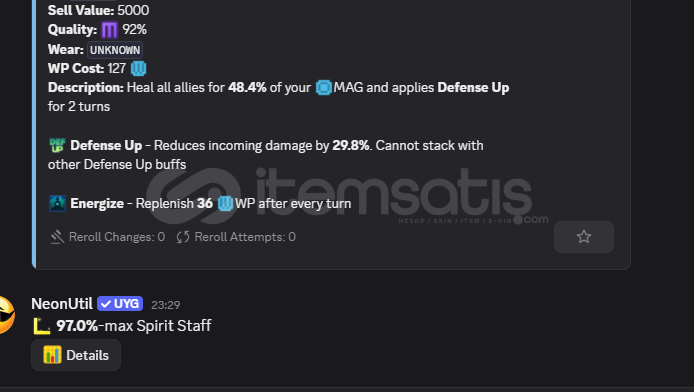Click the bold Defense Up heading
Image resolution: width=694 pixels, height=392 pixels.
click(x=106, y=146)
